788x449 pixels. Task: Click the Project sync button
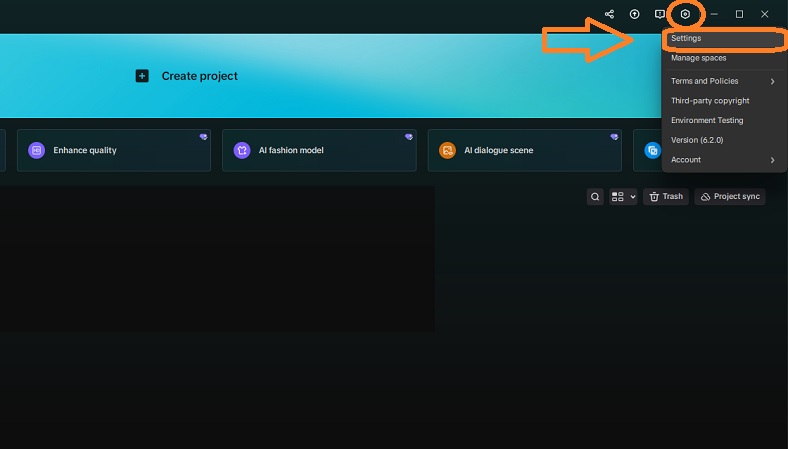730,197
